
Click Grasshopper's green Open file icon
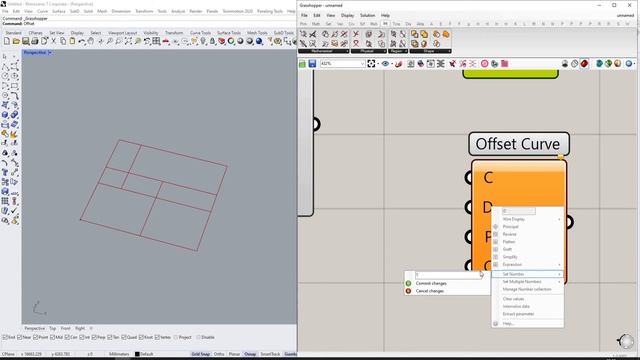[x=302, y=64]
